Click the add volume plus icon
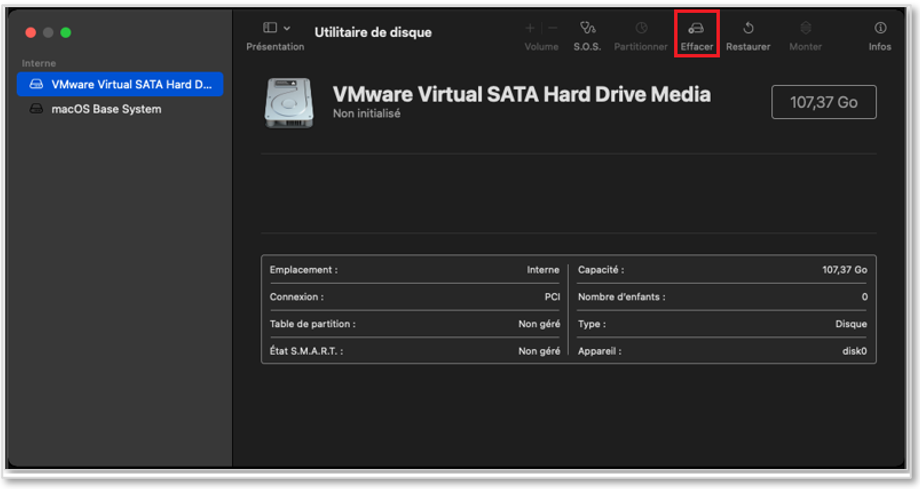920x489 pixels. pos(530,28)
